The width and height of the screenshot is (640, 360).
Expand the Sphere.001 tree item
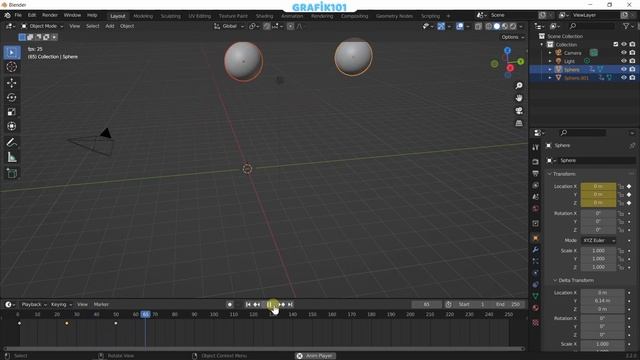tap(550, 78)
